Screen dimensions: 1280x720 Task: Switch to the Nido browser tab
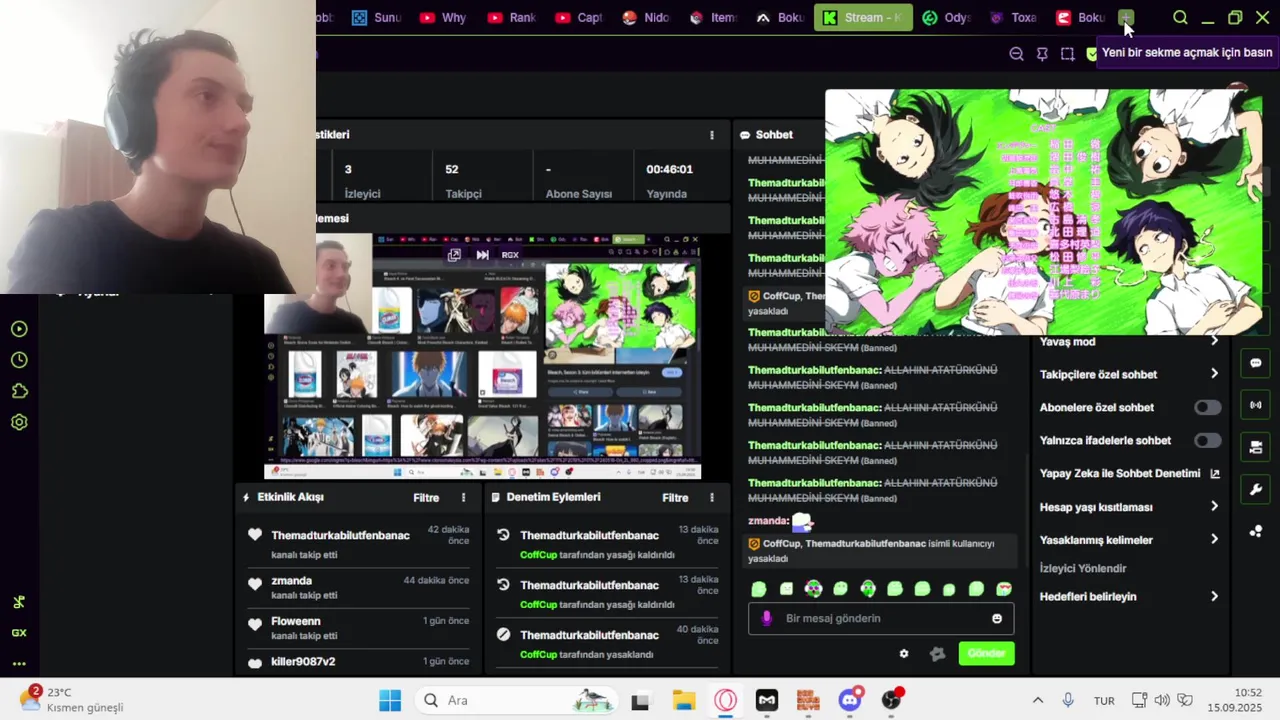645,17
